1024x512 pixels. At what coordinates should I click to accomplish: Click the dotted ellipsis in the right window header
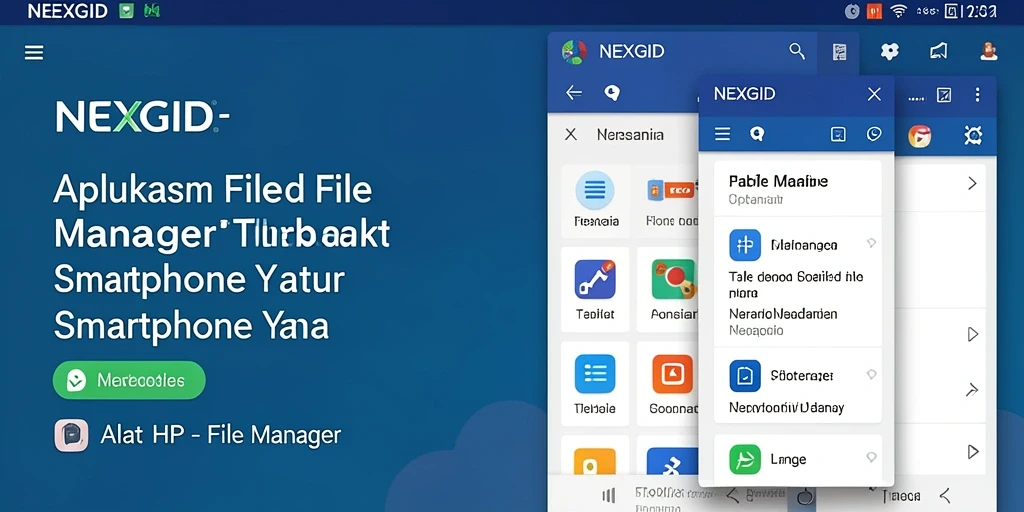pyautogui.click(x=916, y=99)
